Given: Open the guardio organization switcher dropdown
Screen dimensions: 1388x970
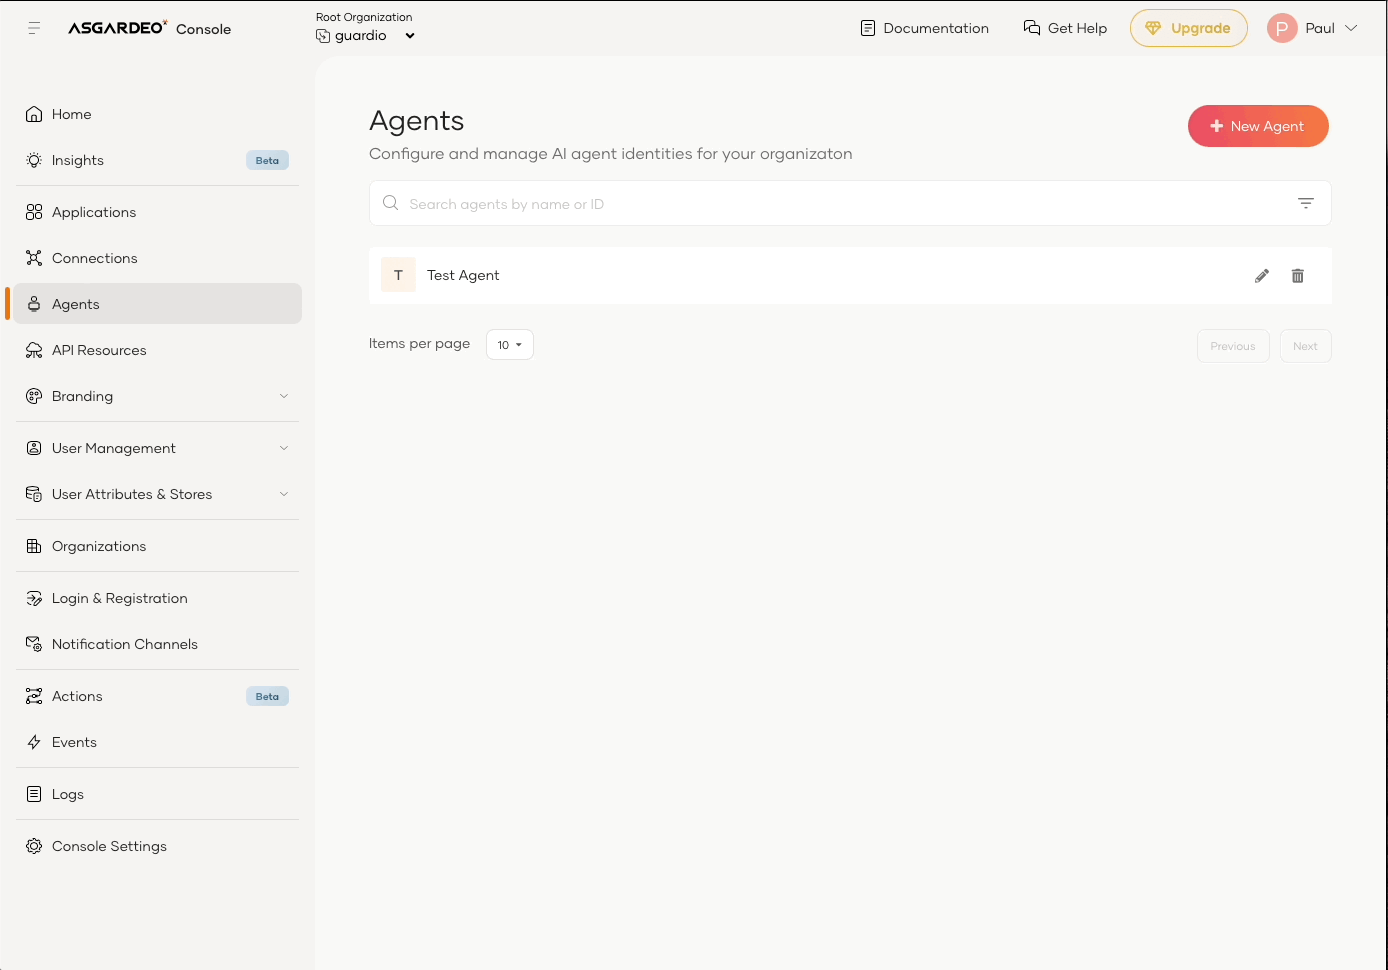Looking at the screenshot, I should coord(409,36).
